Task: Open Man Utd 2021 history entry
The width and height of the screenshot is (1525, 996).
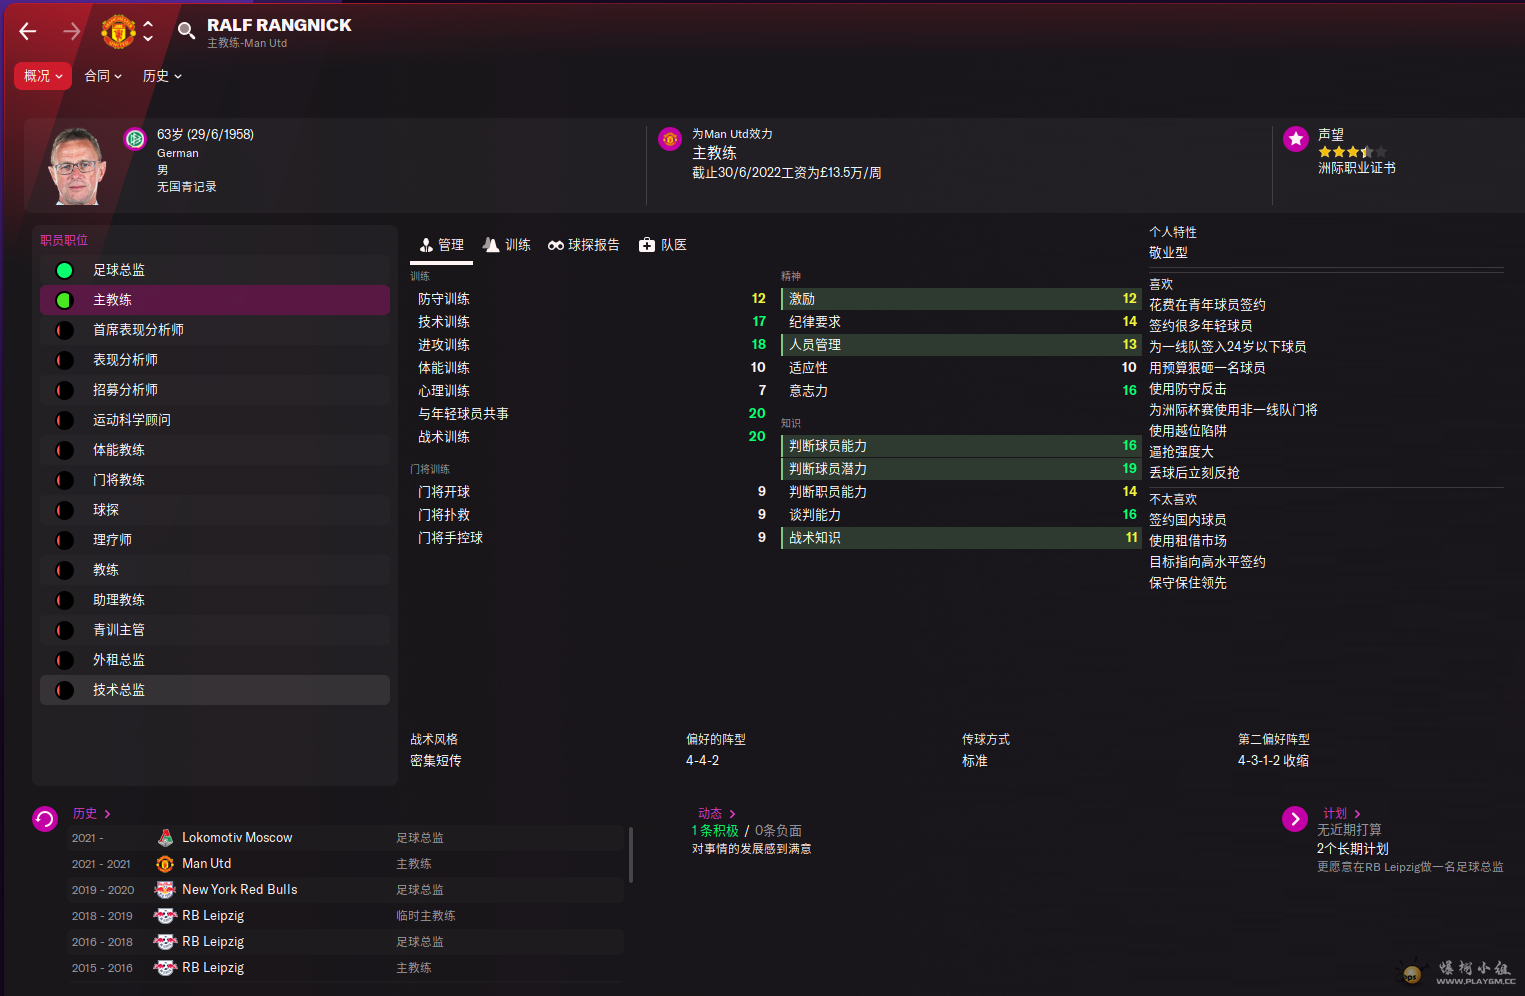Action: tap(346, 864)
